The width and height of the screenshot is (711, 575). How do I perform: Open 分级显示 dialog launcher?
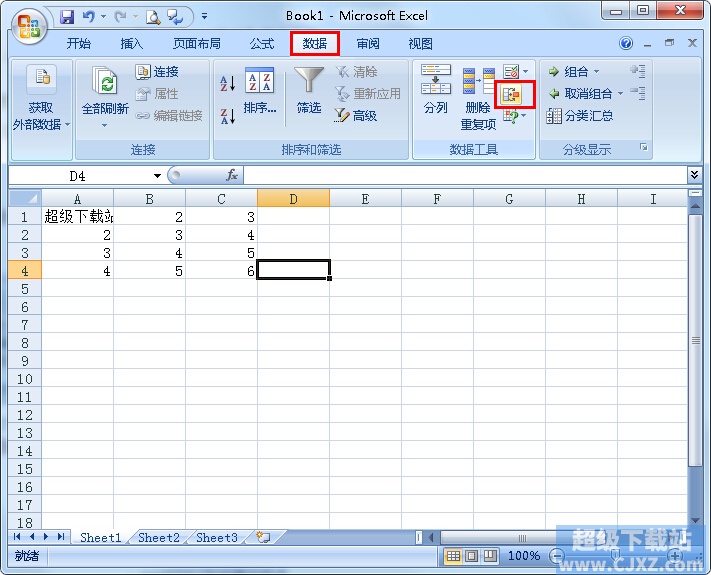pos(643,147)
